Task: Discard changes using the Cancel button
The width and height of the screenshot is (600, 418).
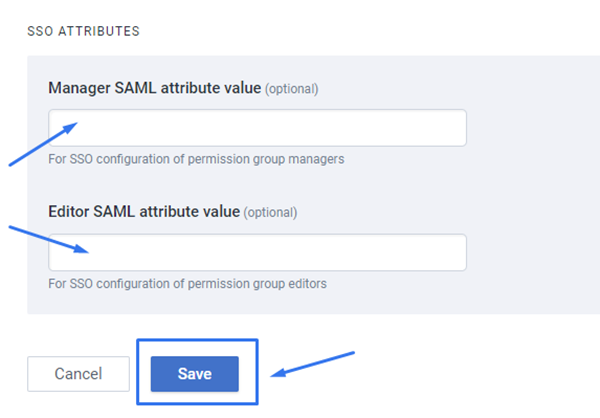Action: click(78, 374)
